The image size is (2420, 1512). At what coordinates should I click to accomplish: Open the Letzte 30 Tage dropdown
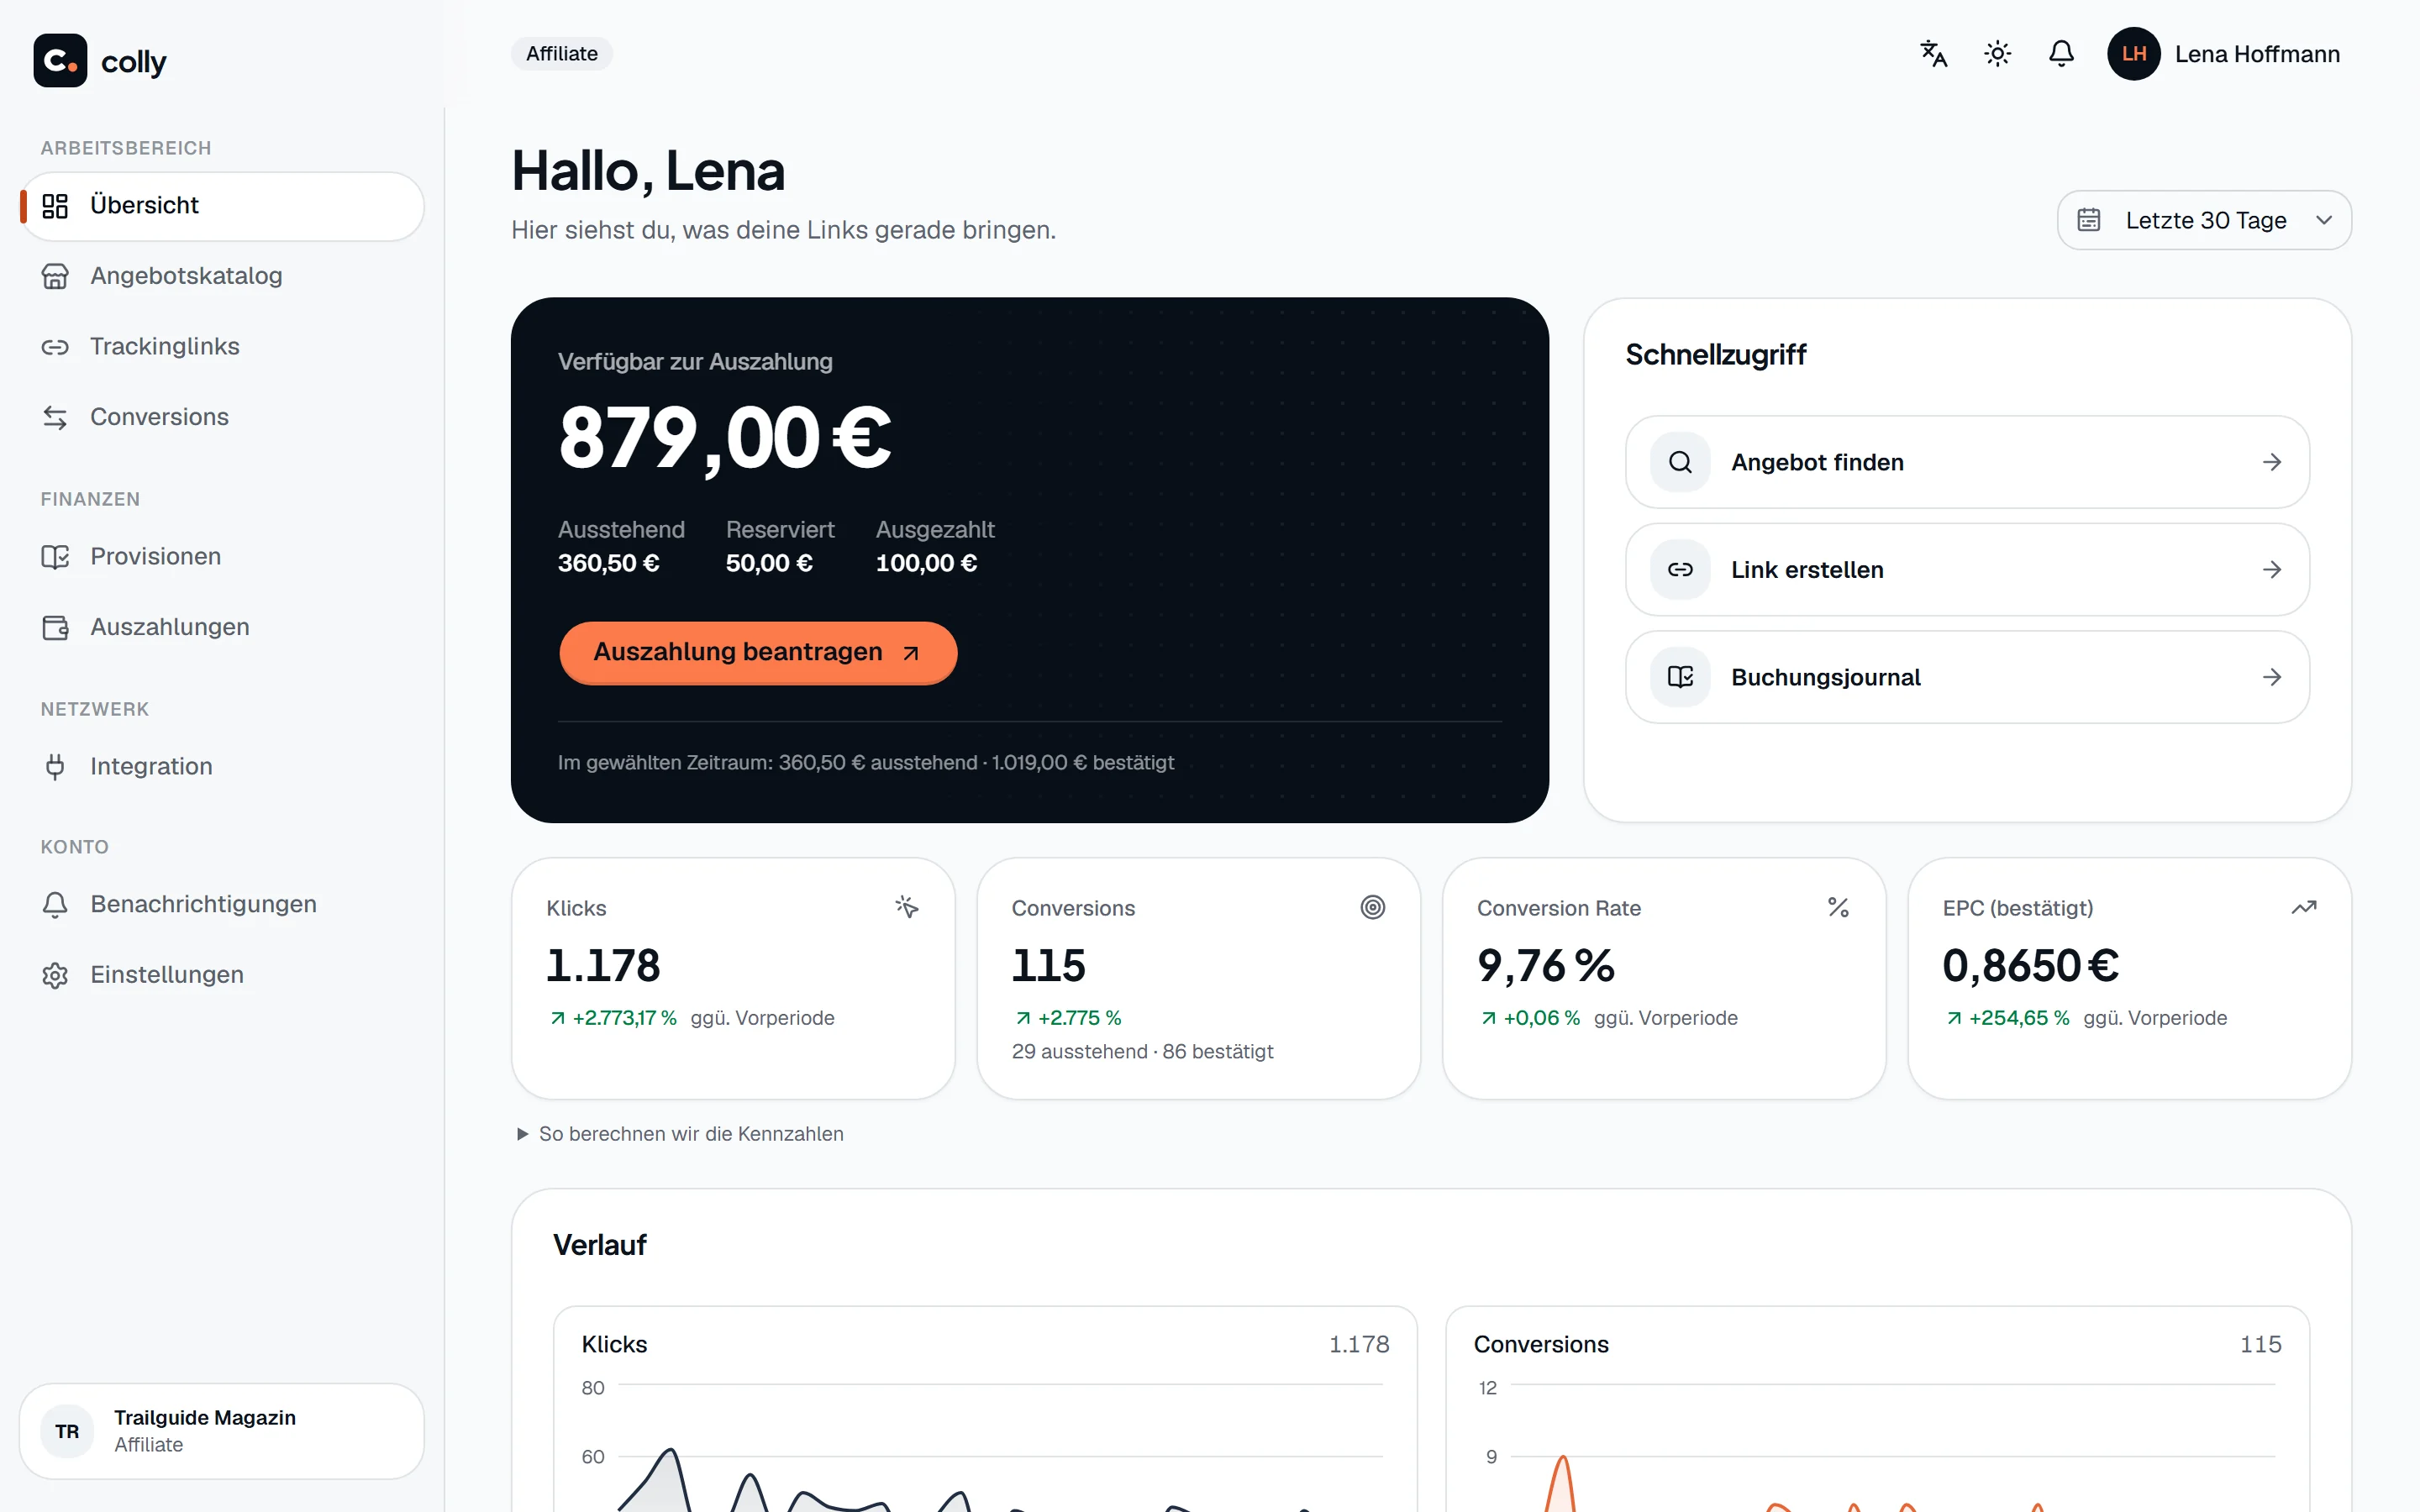[x=2204, y=220]
